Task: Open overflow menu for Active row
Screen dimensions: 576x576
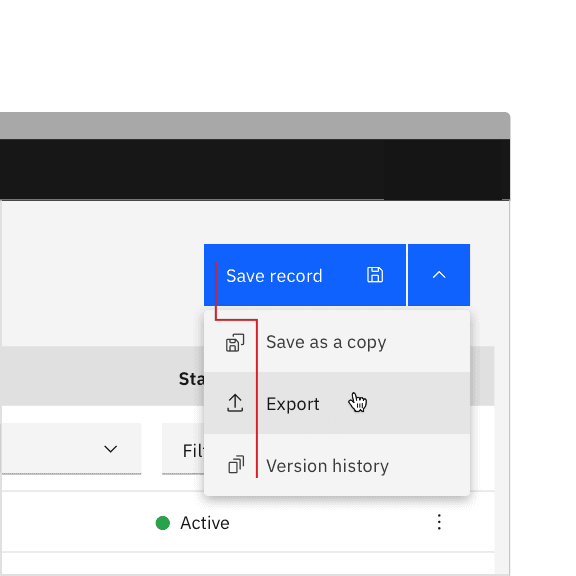Action: [x=439, y=522]
